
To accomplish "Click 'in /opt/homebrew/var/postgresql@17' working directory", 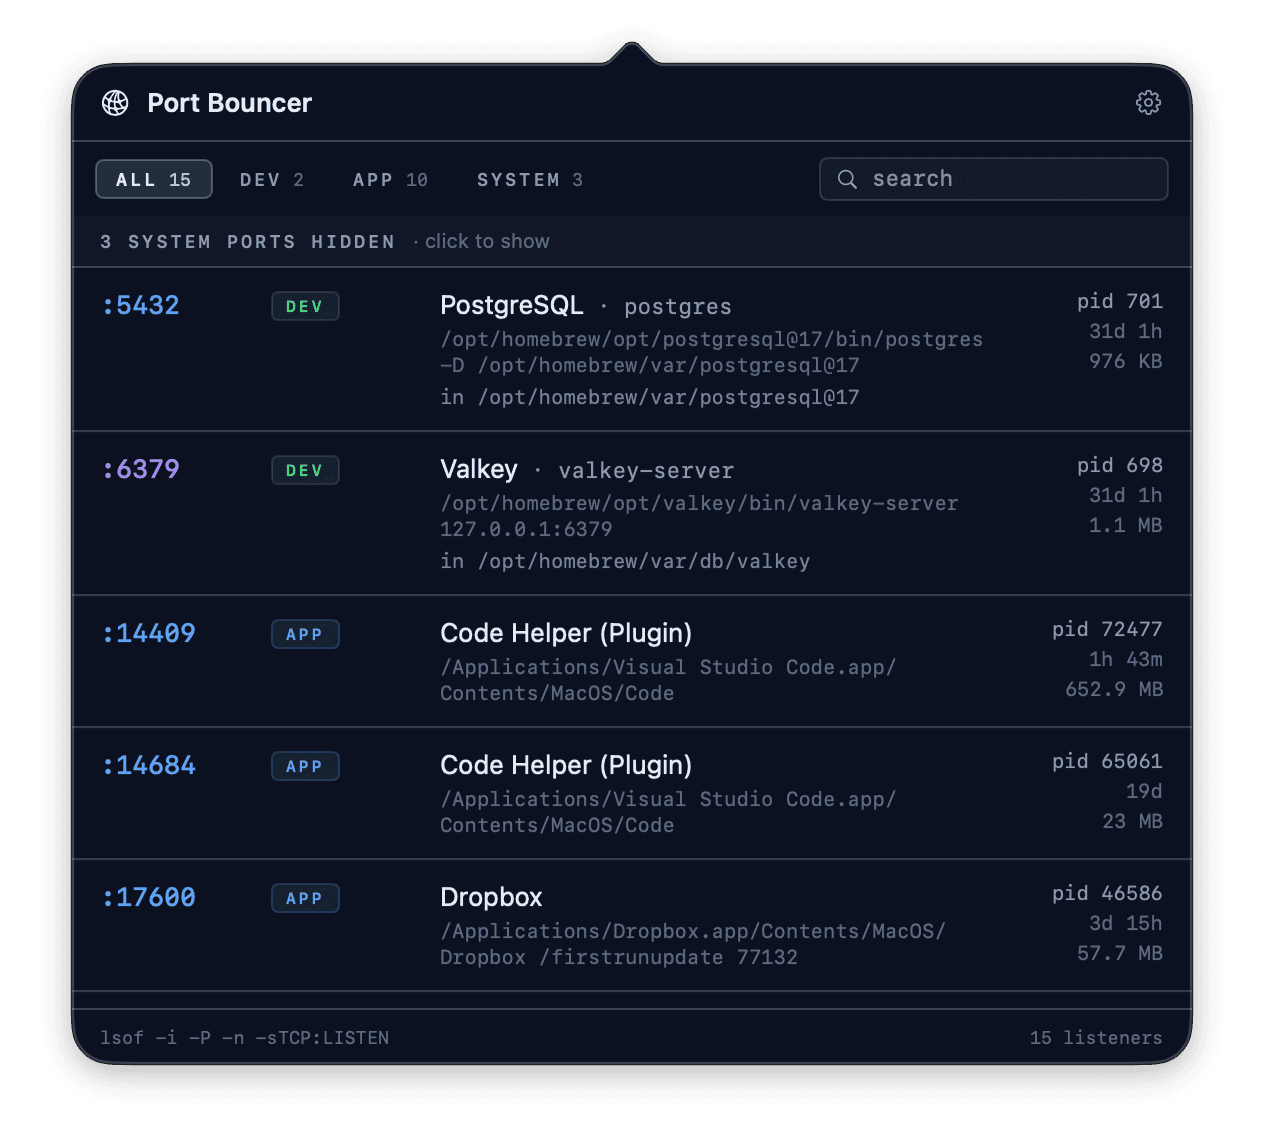I will tap(650, 398).
